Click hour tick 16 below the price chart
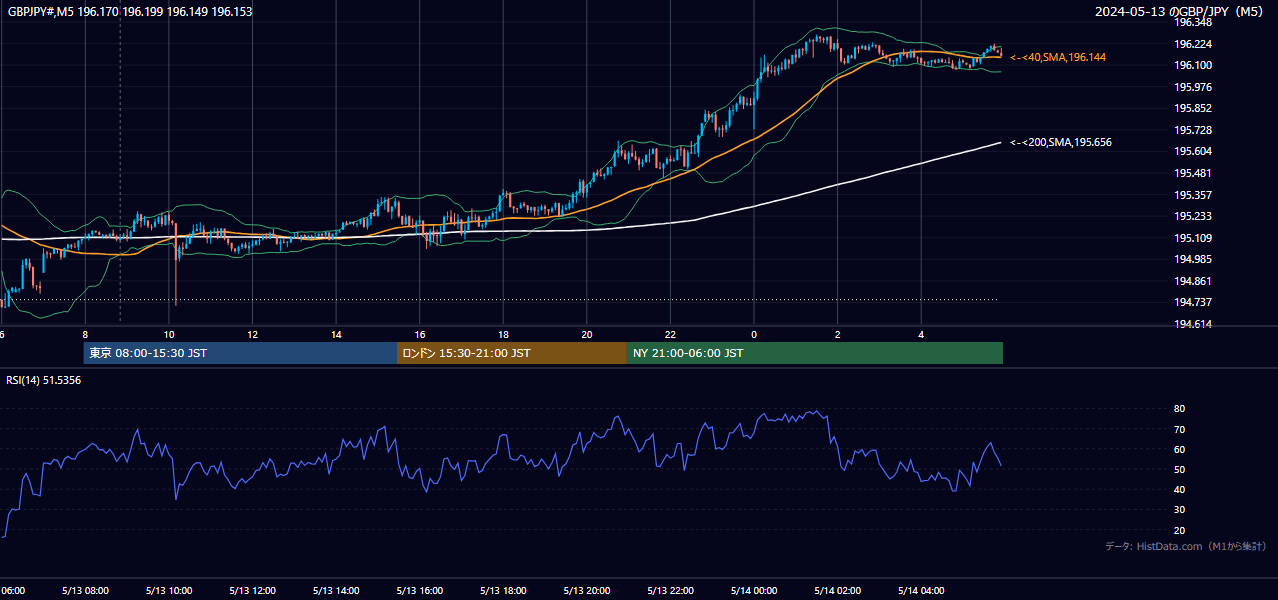The image size is (1278, 600). point(420,334)
